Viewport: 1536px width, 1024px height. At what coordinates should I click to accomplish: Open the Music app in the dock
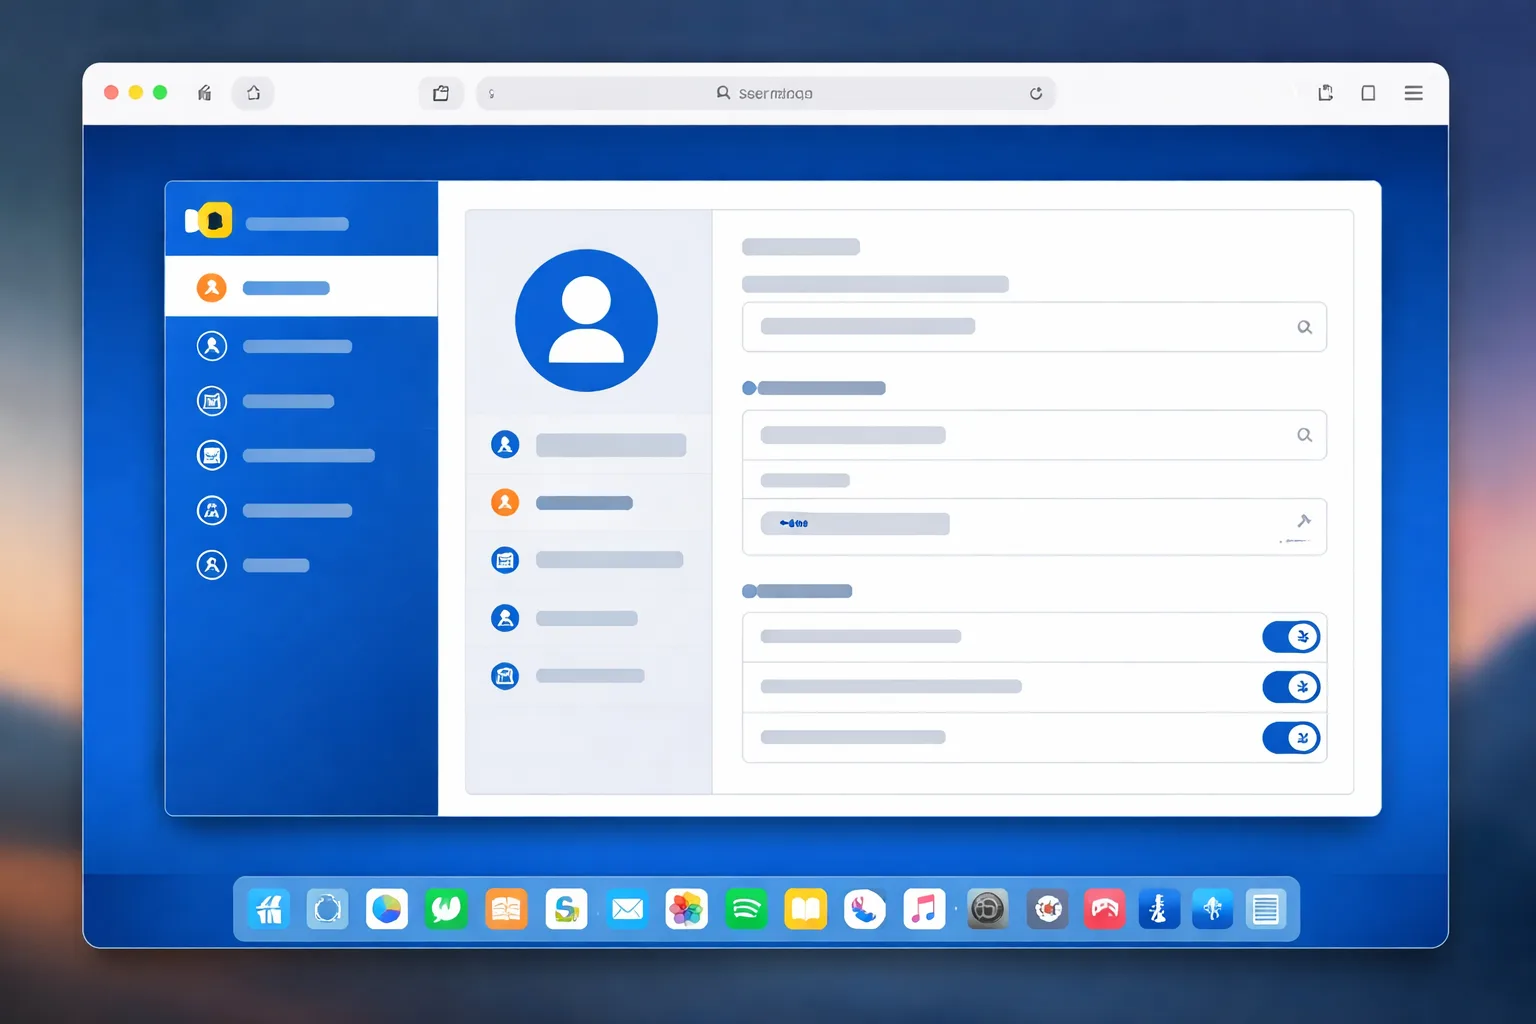(924, 909)
